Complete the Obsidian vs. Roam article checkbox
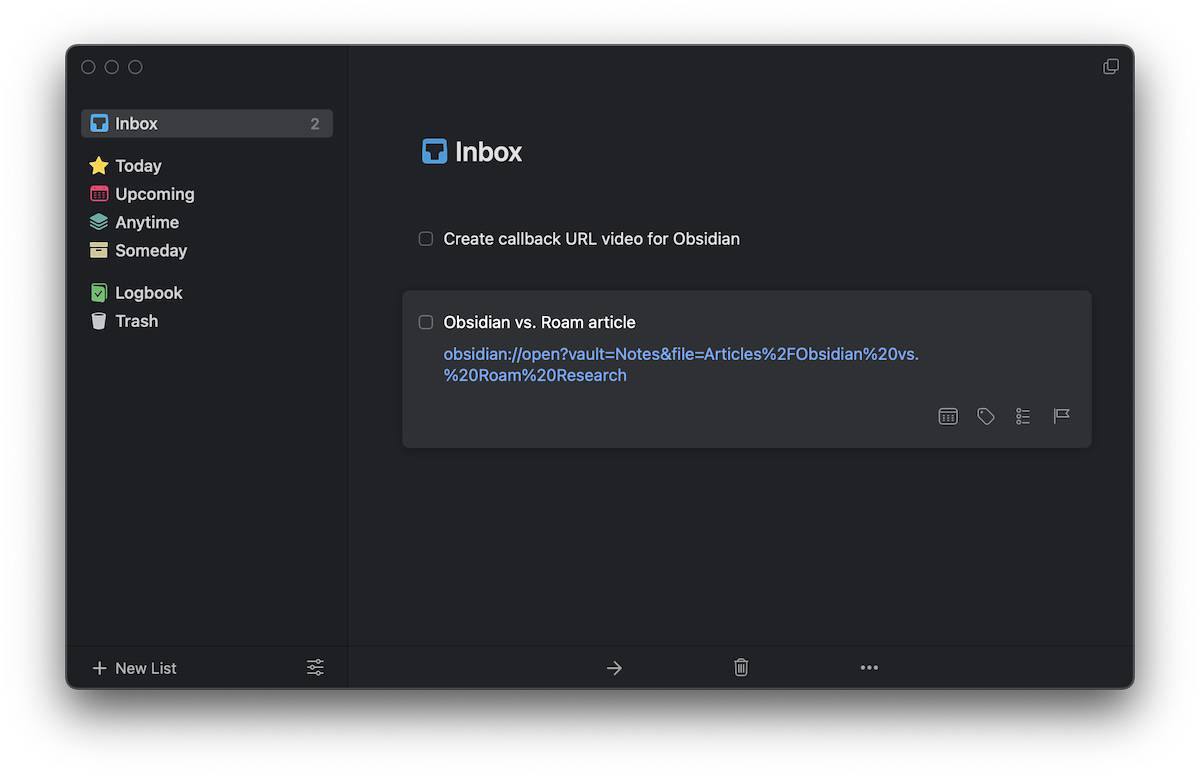The height and width of the screenshot is (776, 1200). pyautogui.click(x=426, y=322)
